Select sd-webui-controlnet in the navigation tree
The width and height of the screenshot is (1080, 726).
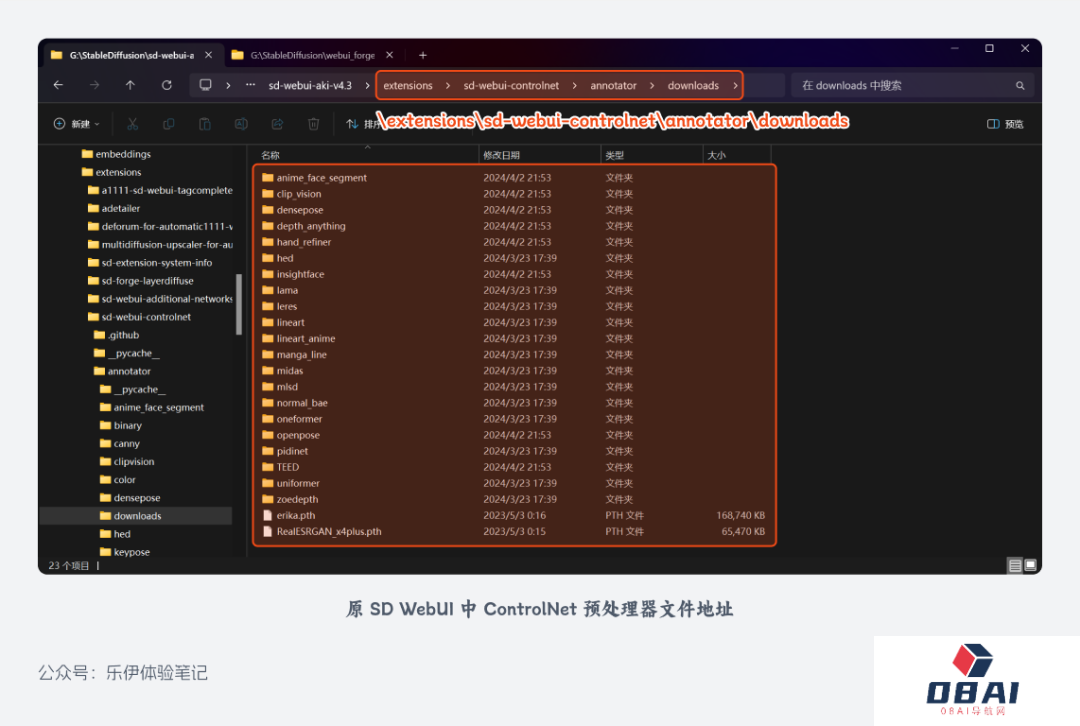[139, 317]
